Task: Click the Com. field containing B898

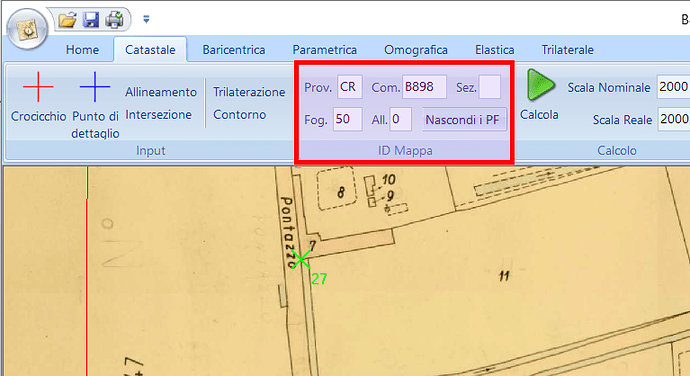Action: (x=424, y=87)
